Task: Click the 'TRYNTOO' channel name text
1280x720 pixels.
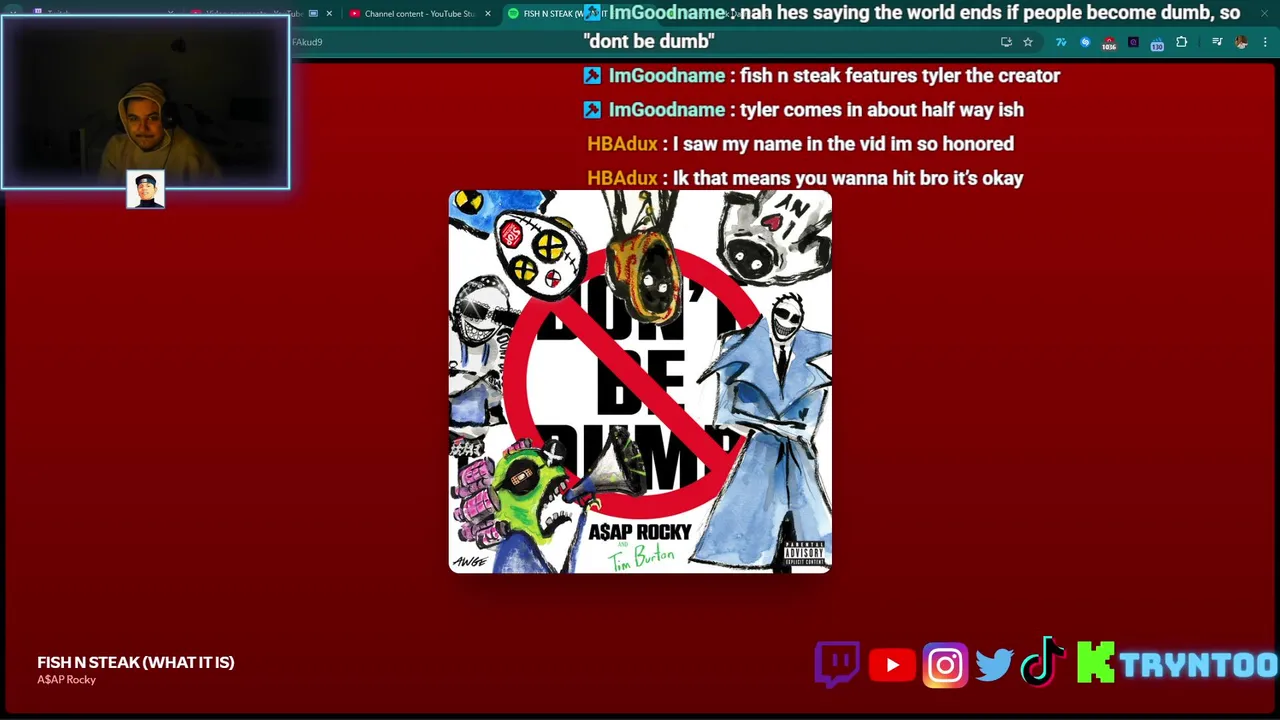Action: [x=1199, y=665]
